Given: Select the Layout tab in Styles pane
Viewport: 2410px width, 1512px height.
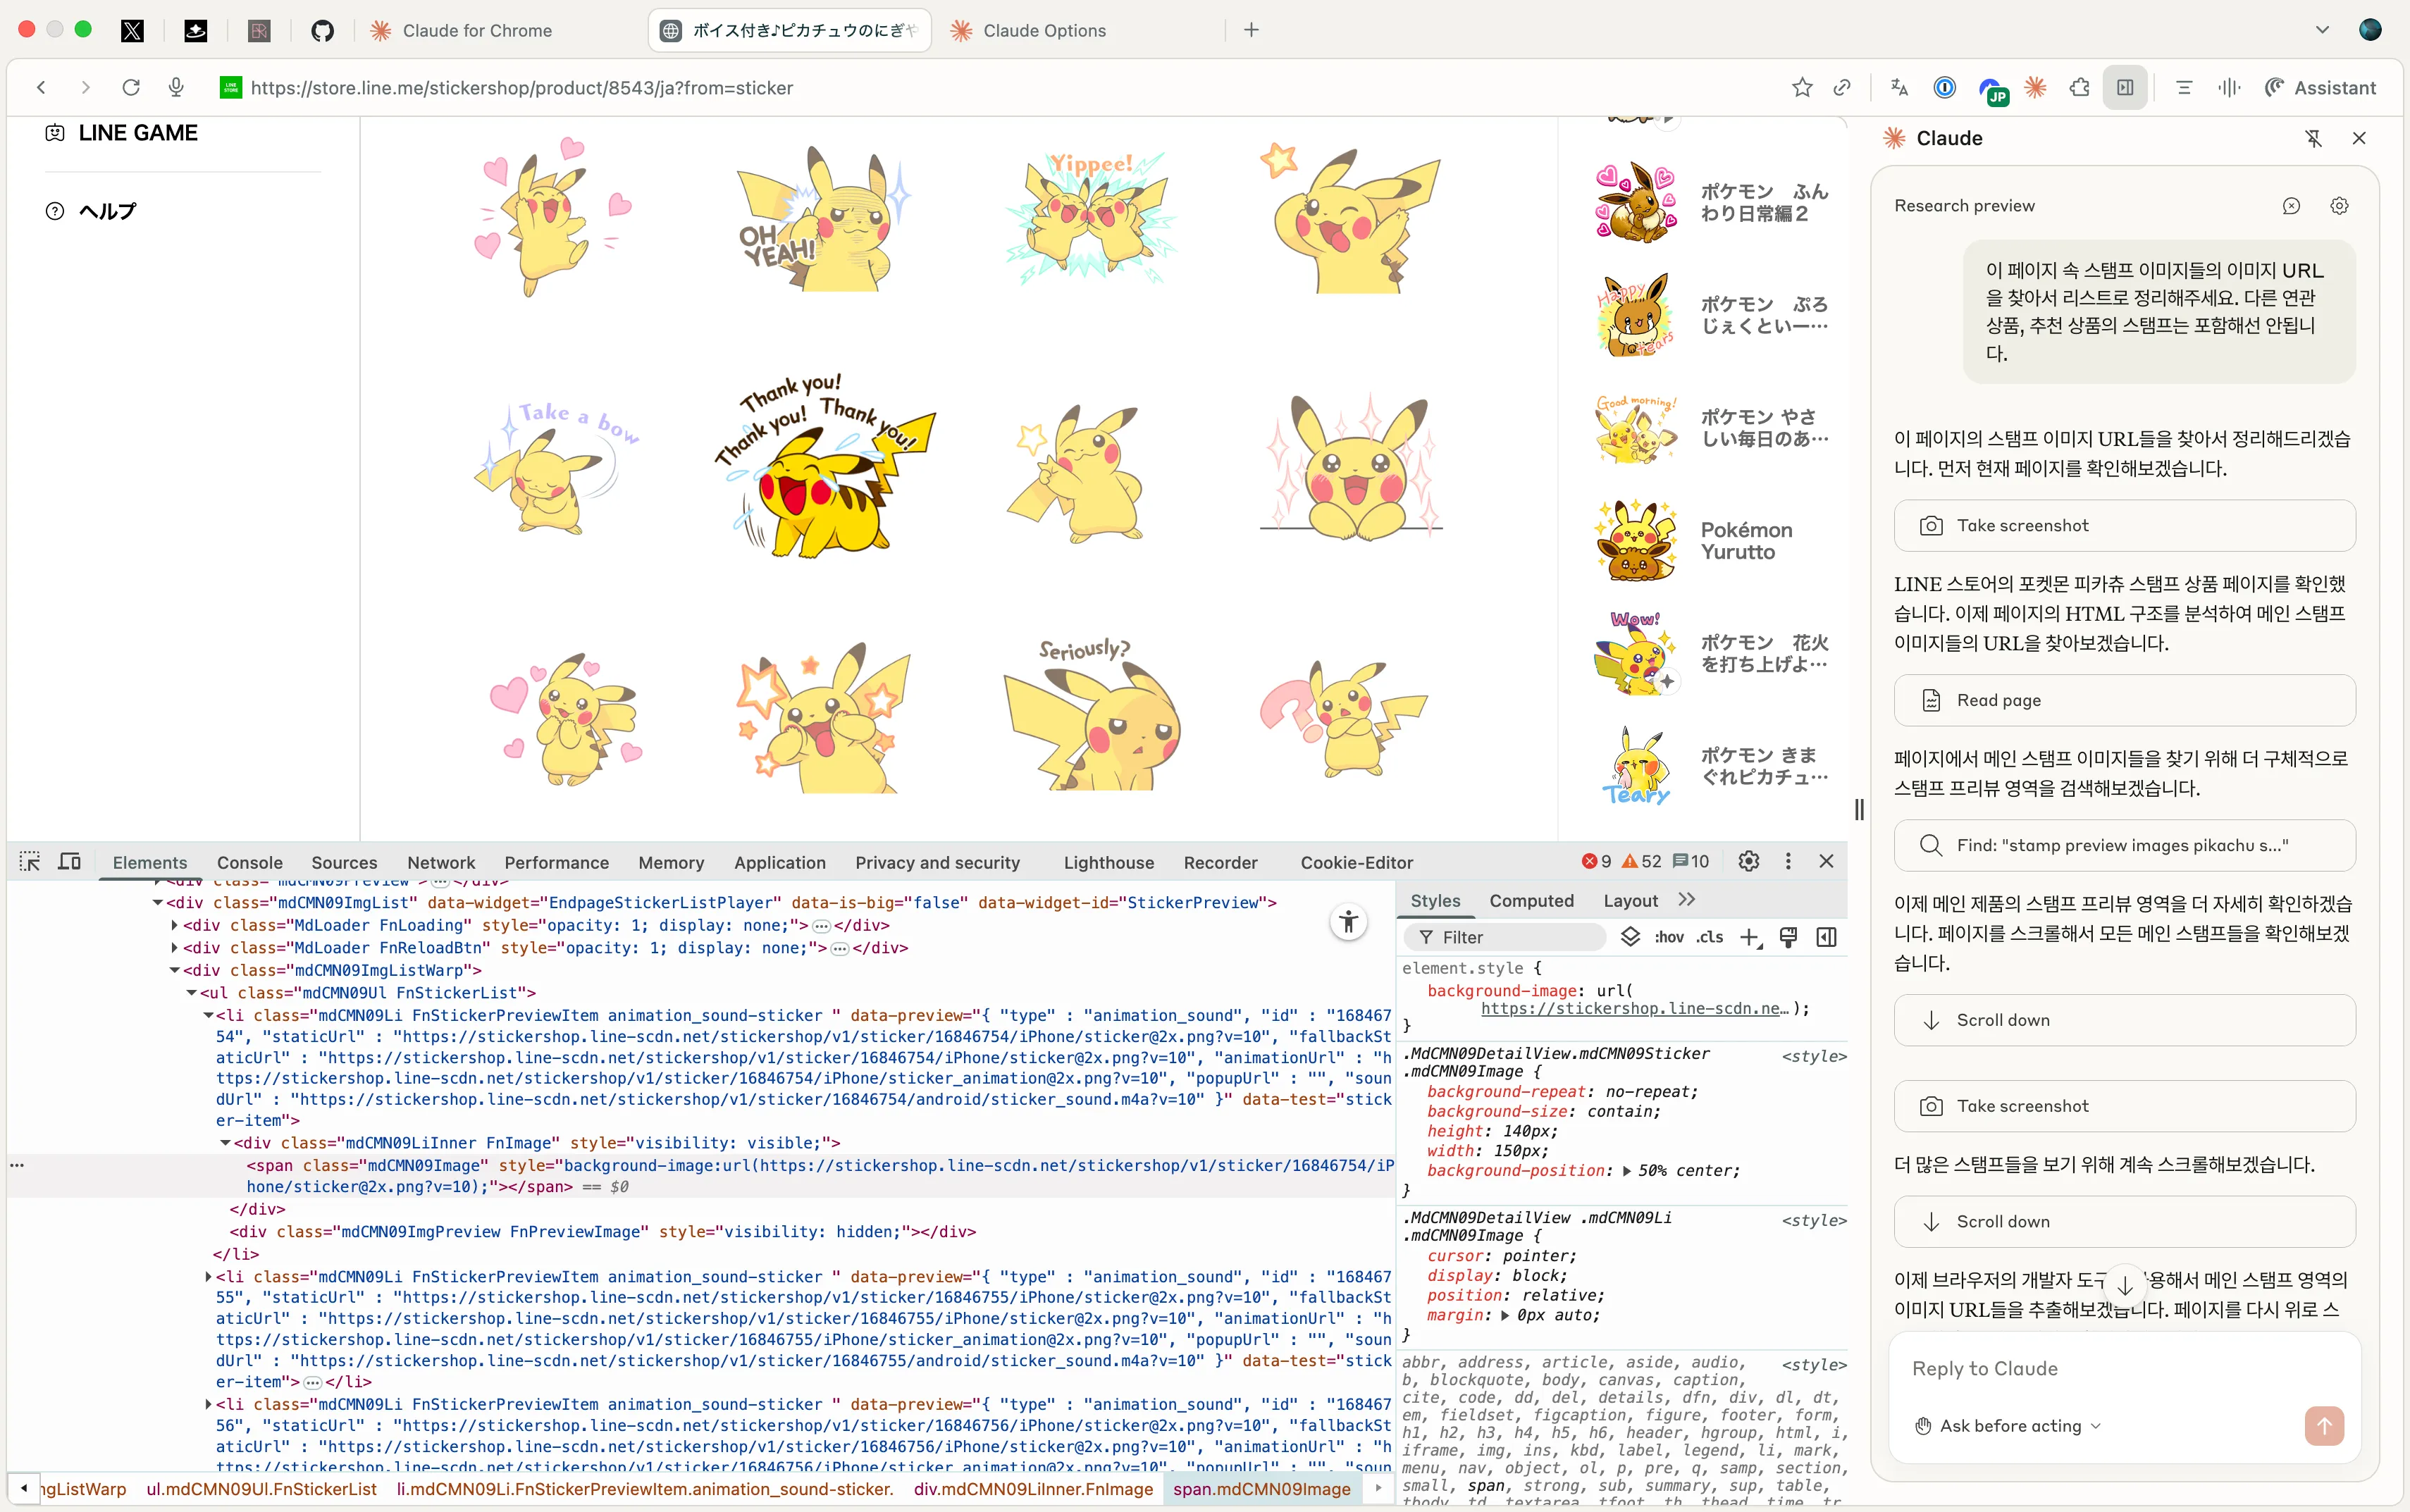Looking at the screenshot, I should point(1630,901).
